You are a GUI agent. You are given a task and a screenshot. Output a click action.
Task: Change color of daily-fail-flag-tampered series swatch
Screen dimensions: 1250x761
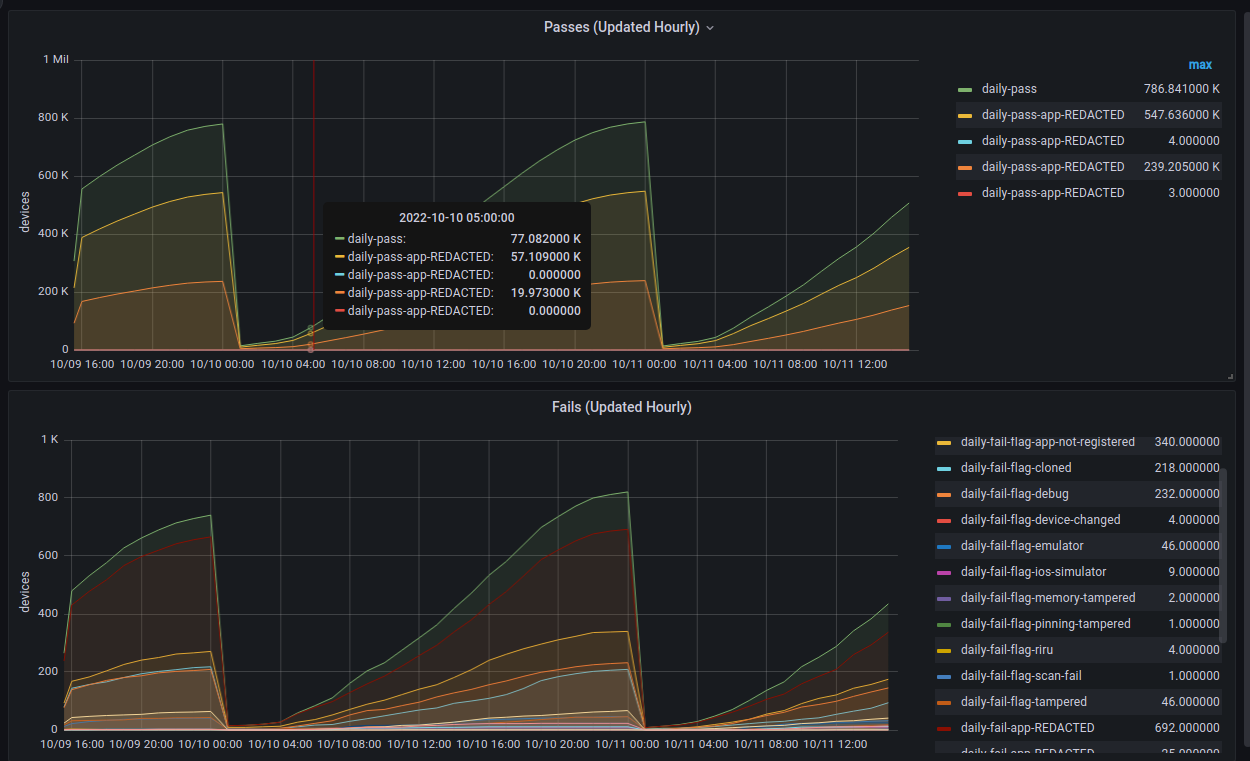coord(944,702)
